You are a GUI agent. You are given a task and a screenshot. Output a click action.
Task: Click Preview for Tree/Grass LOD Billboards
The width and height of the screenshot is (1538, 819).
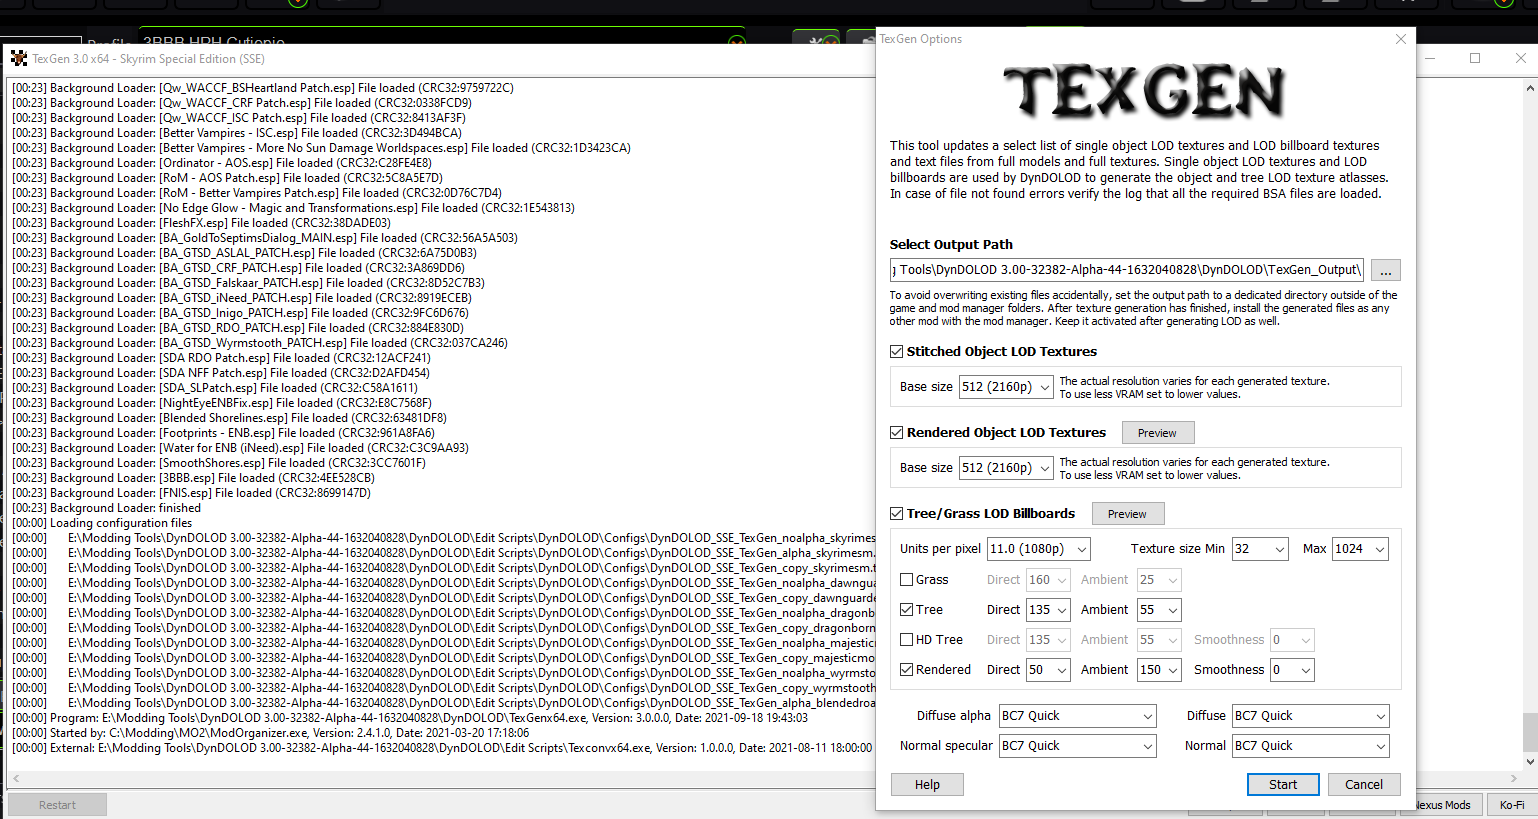(x=1128, y=514)
